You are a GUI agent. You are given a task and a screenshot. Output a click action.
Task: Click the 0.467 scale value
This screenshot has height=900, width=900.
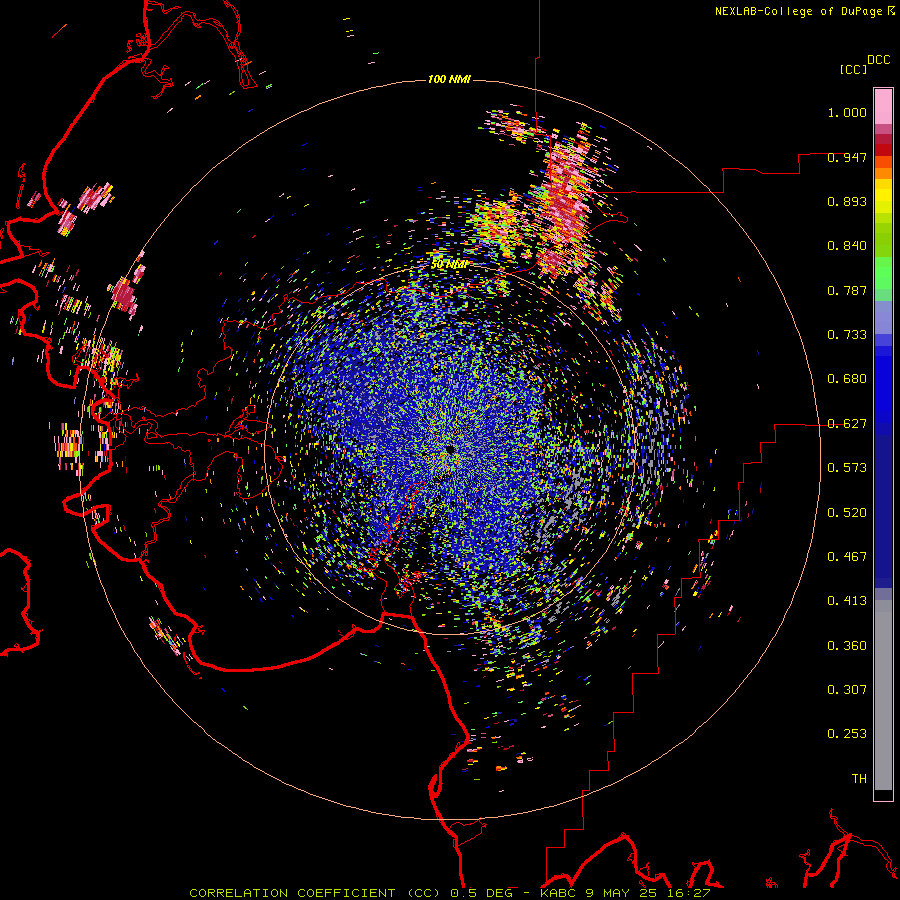pyautogui.click(x=847, y=557)
